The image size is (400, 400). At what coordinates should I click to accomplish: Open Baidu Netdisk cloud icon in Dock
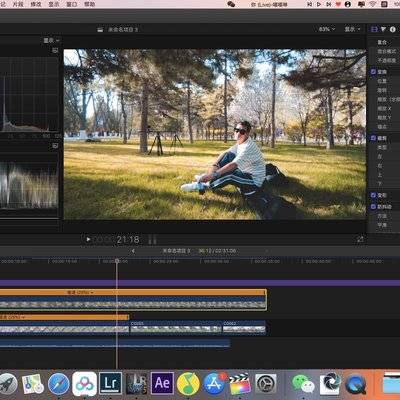point(84,384)
